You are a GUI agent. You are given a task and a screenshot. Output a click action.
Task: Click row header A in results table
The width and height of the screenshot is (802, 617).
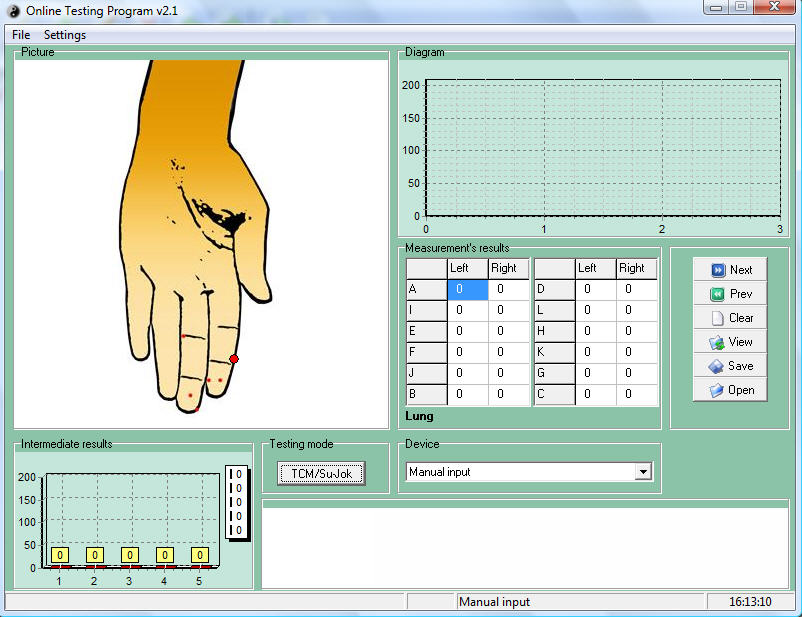coord(427,290)
